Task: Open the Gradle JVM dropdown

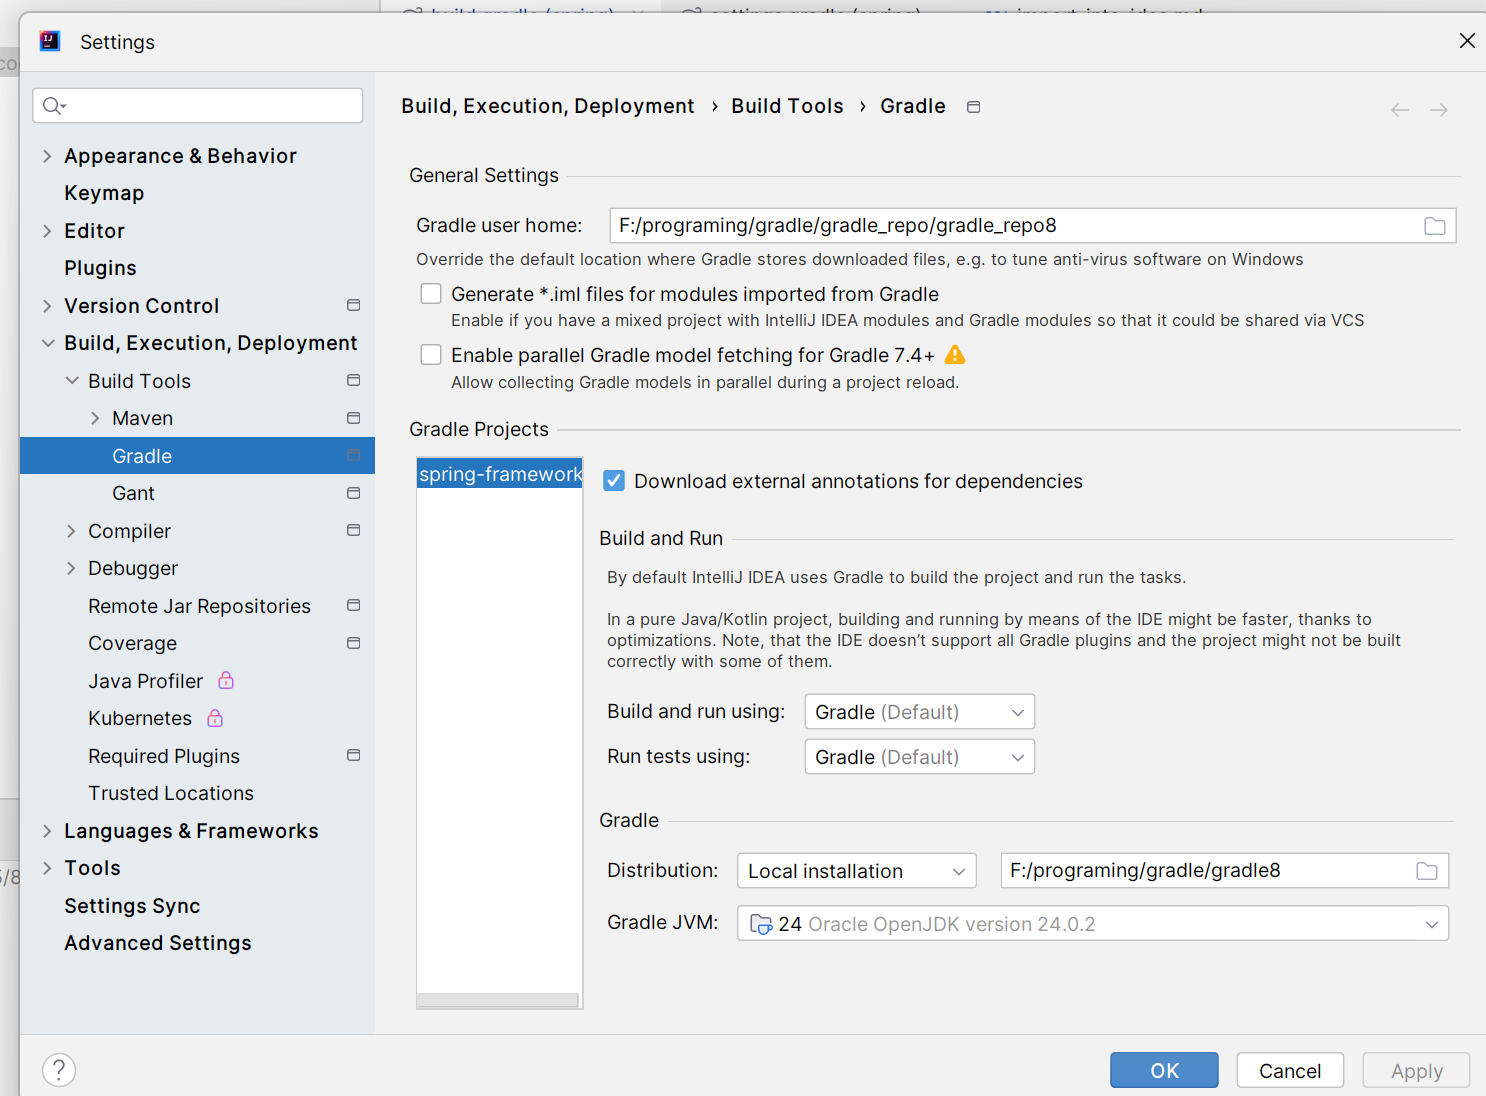Action: [1093, 924]
